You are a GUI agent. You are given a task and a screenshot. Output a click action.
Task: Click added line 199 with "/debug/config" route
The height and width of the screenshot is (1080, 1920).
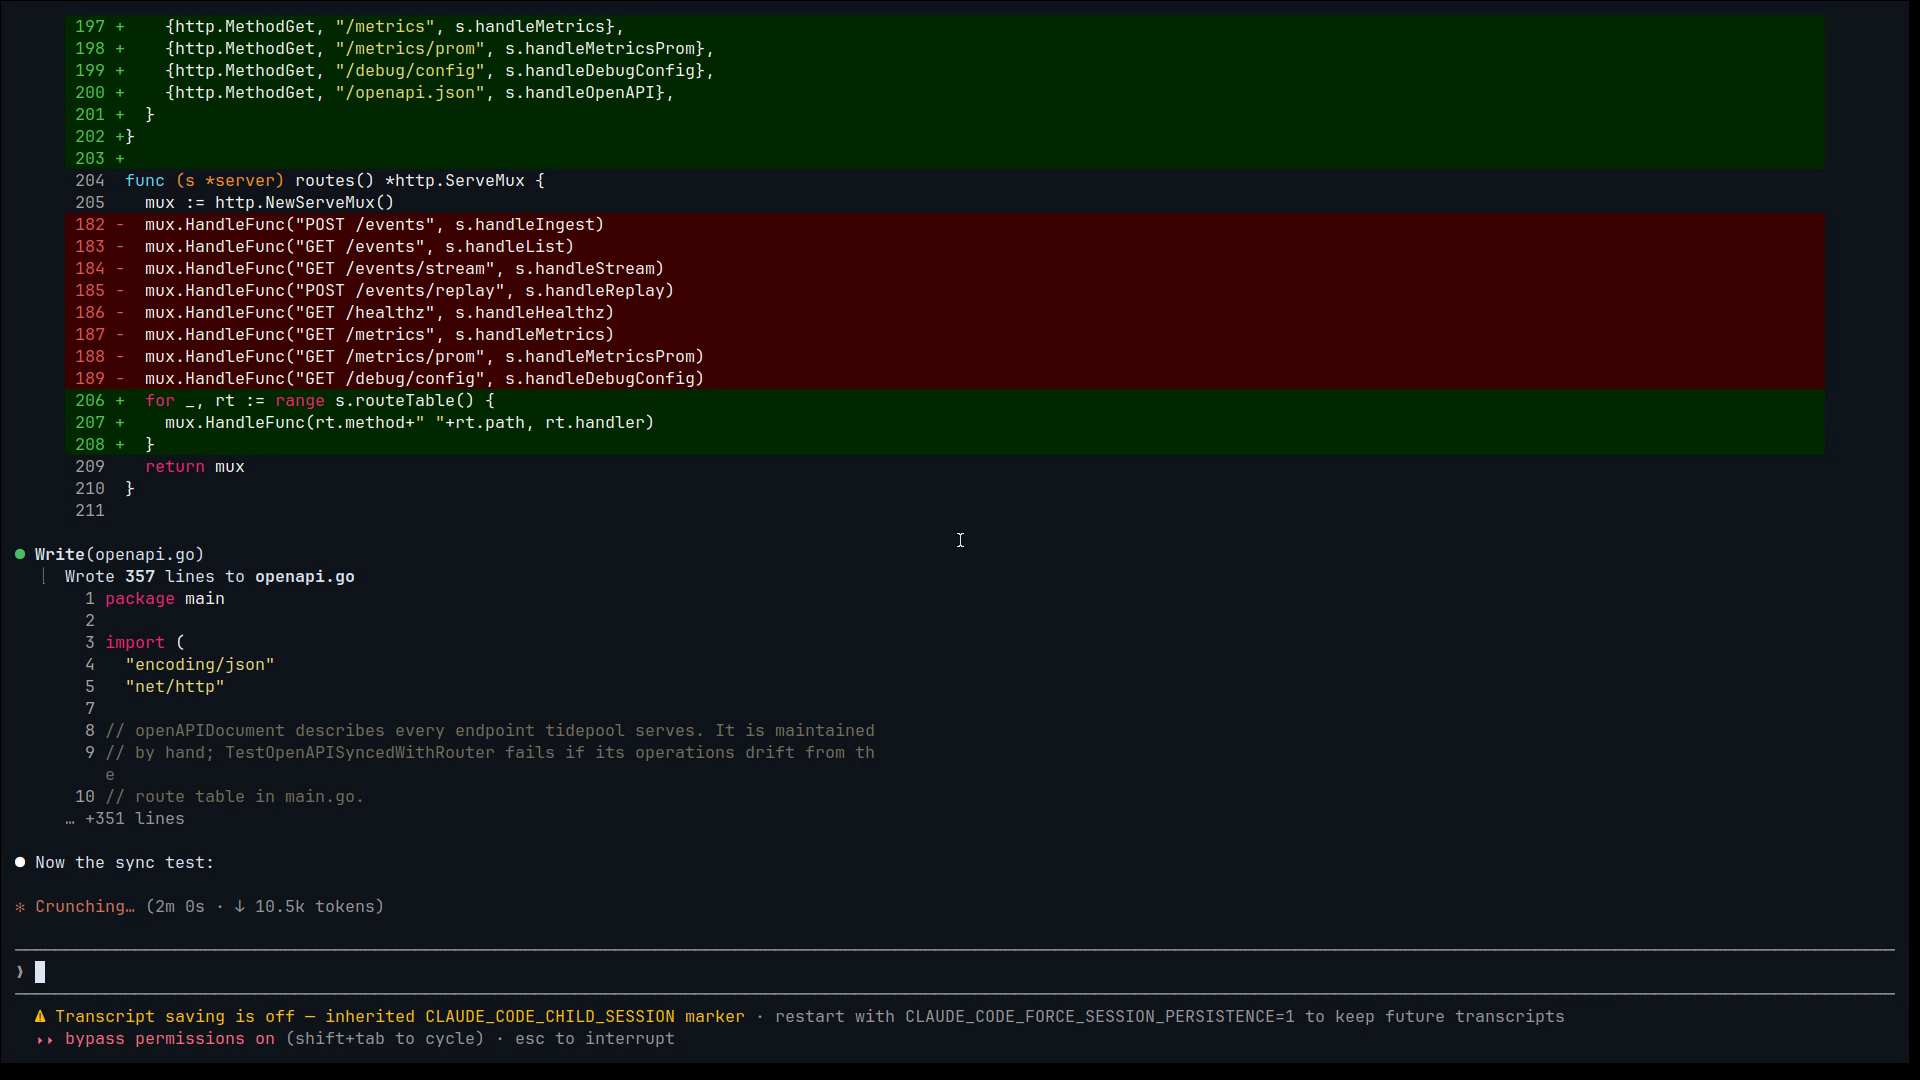click(x=945, y=71)
